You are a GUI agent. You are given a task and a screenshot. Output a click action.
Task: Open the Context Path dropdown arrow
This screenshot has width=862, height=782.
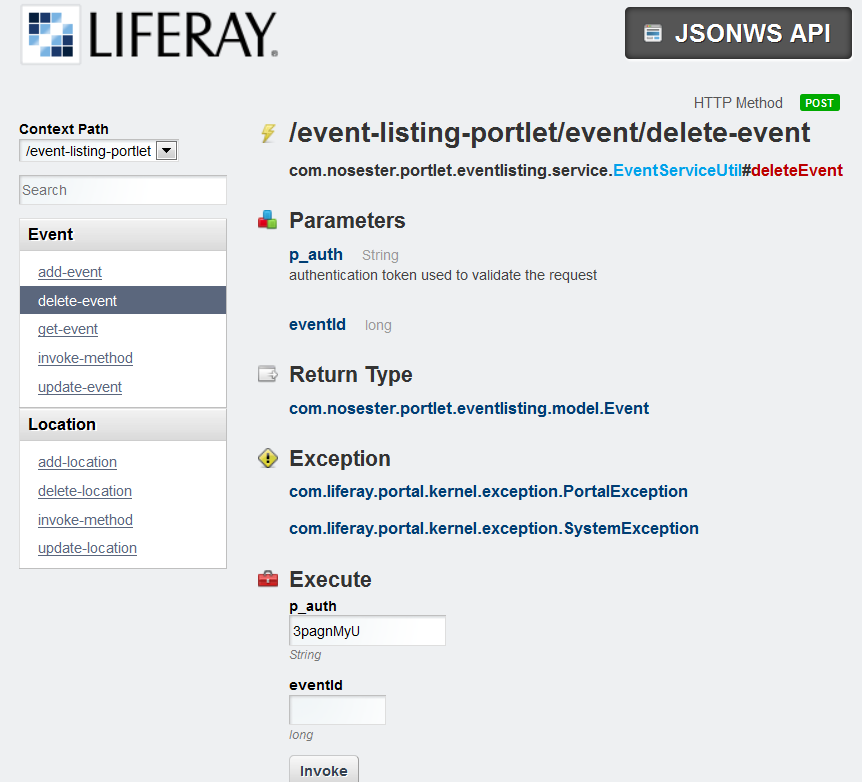click(166, 151)
